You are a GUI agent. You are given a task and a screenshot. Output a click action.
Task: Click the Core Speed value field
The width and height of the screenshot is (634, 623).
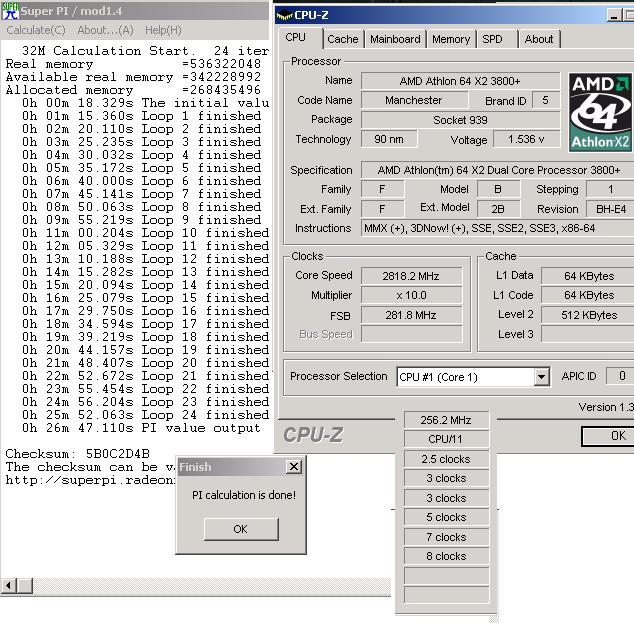click(411, 275)
